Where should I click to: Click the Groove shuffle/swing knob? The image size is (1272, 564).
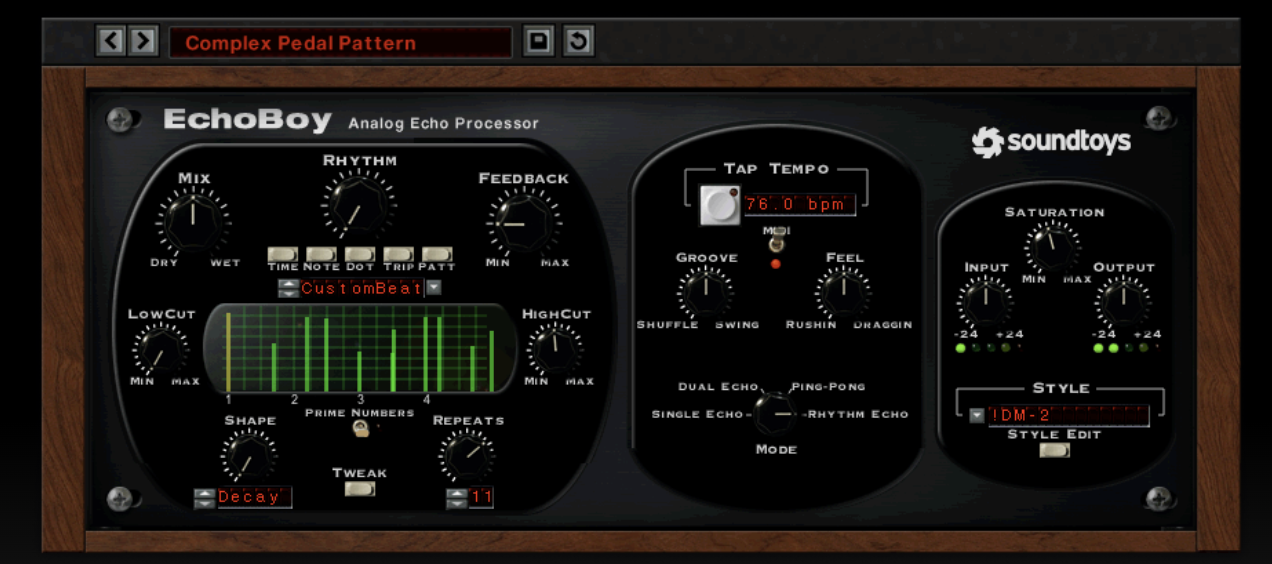[x=705, y=292]
